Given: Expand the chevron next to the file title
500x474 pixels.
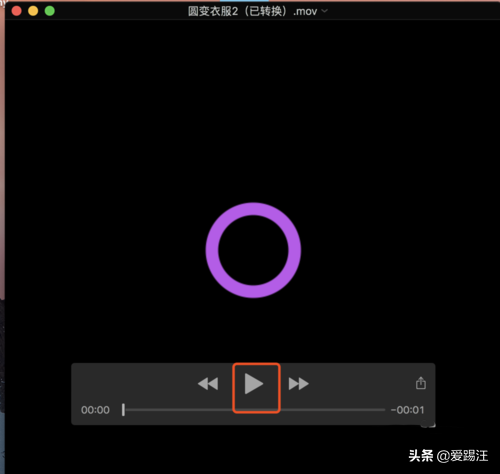Looking at the screenshot, I should (x=325, y=11).
